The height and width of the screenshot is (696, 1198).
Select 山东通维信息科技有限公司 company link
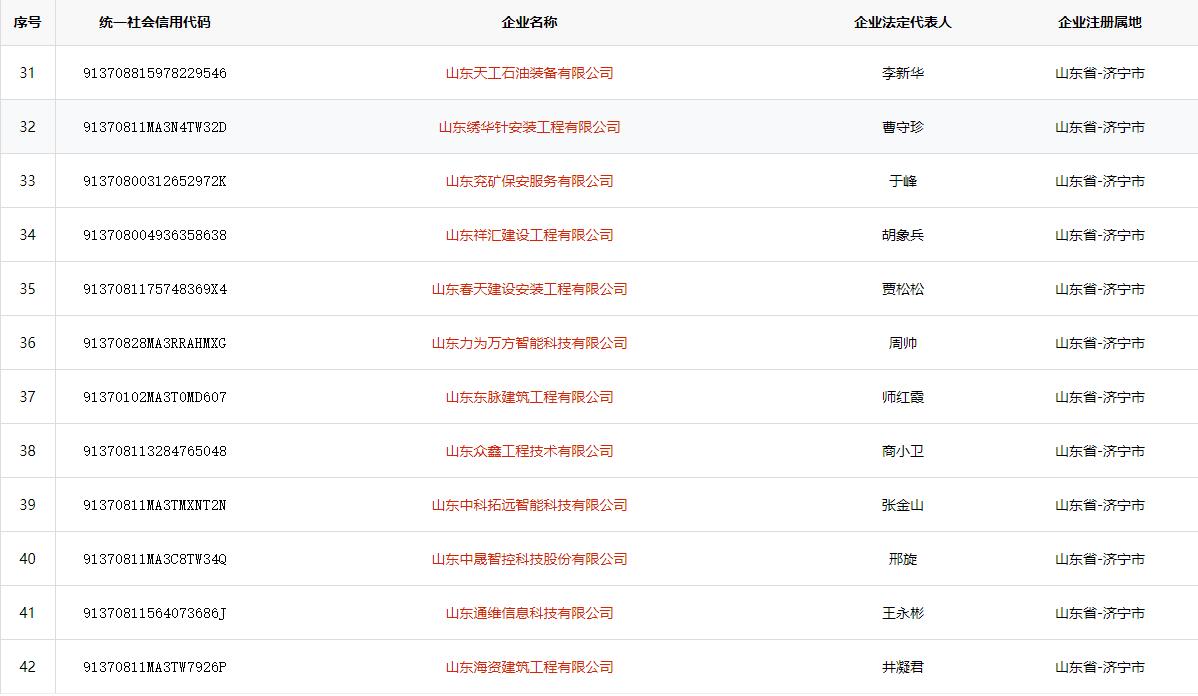coord(529,613)
